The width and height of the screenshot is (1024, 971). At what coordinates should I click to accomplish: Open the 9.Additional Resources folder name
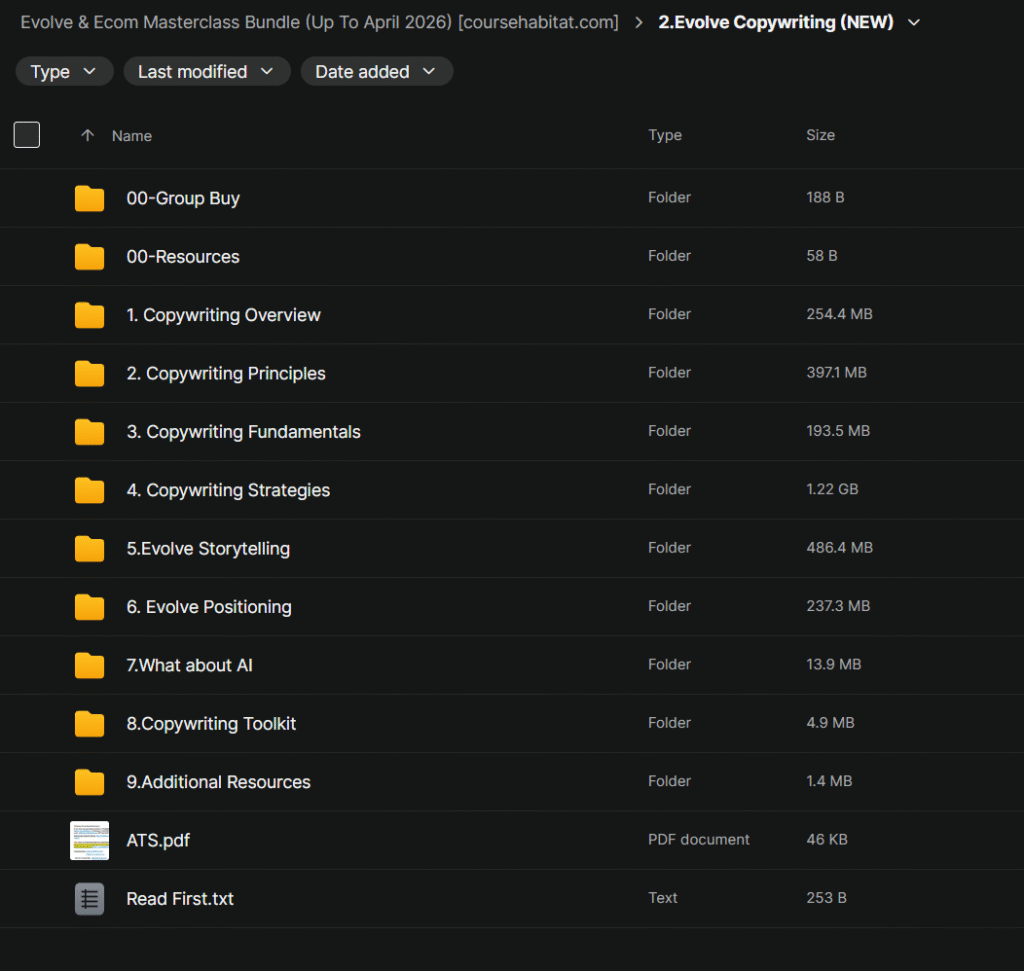(x=218, y=782)
